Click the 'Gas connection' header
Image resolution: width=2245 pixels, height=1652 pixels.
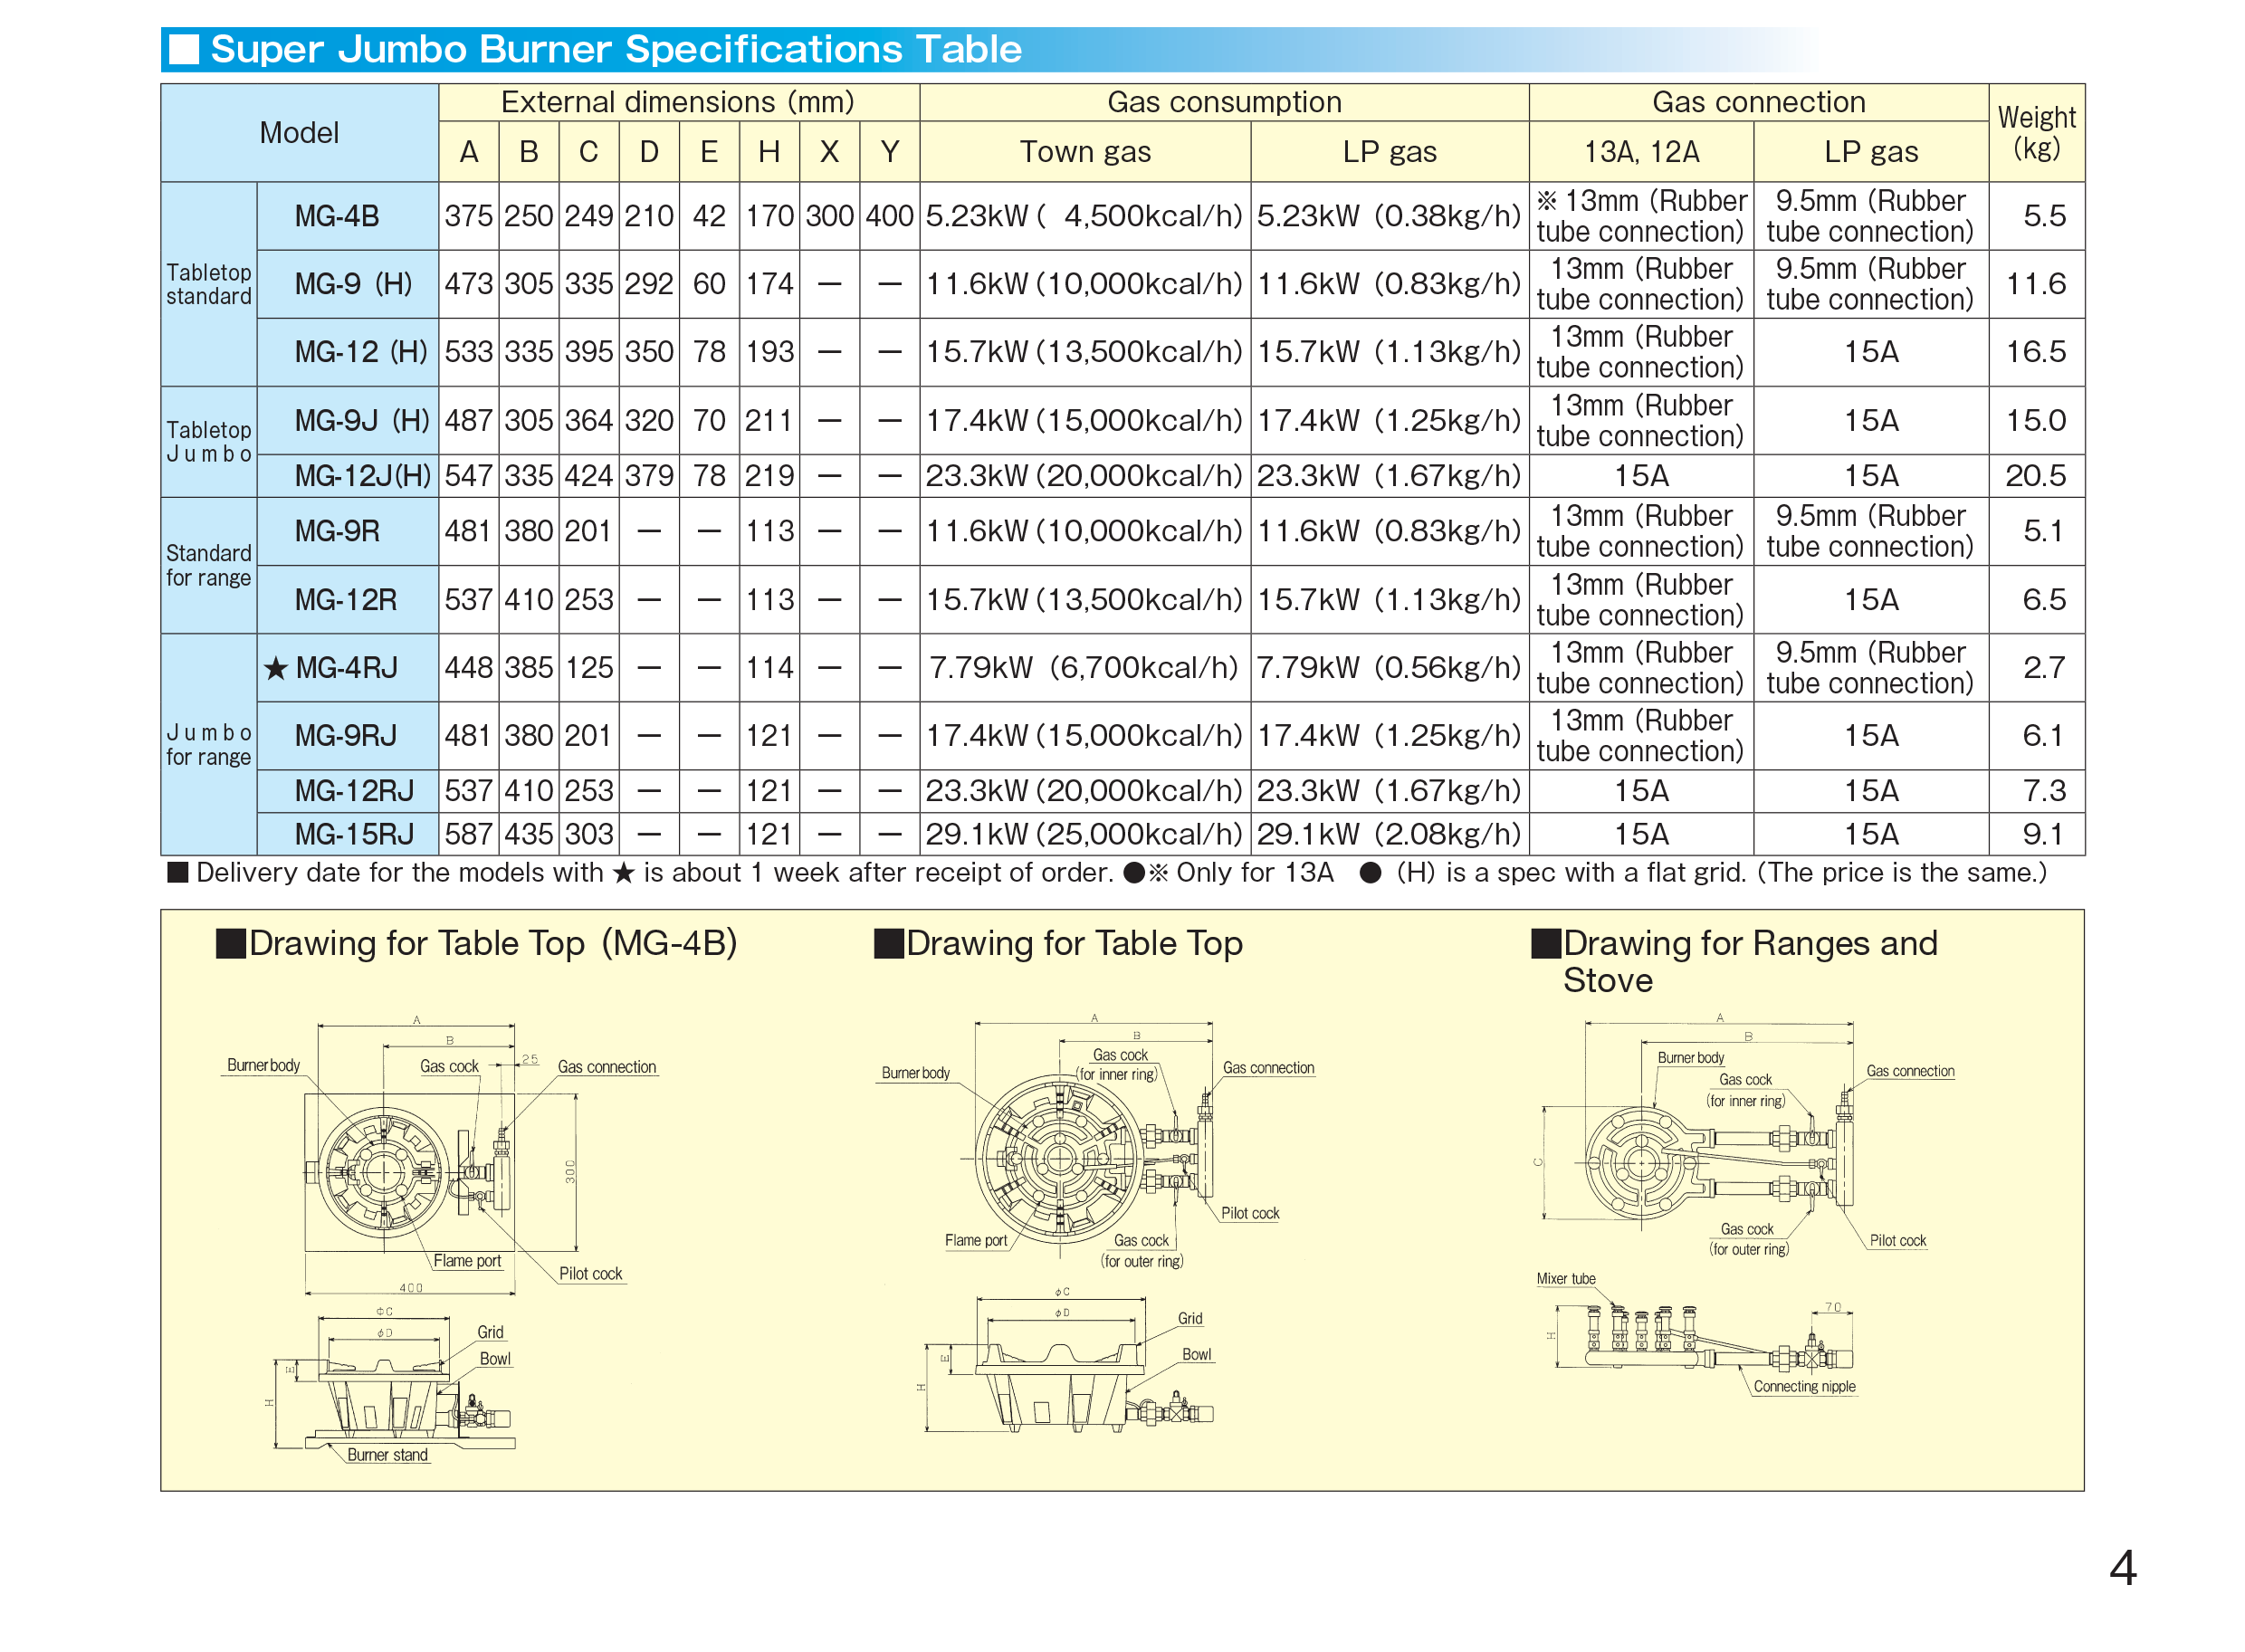click(1758, 102)
